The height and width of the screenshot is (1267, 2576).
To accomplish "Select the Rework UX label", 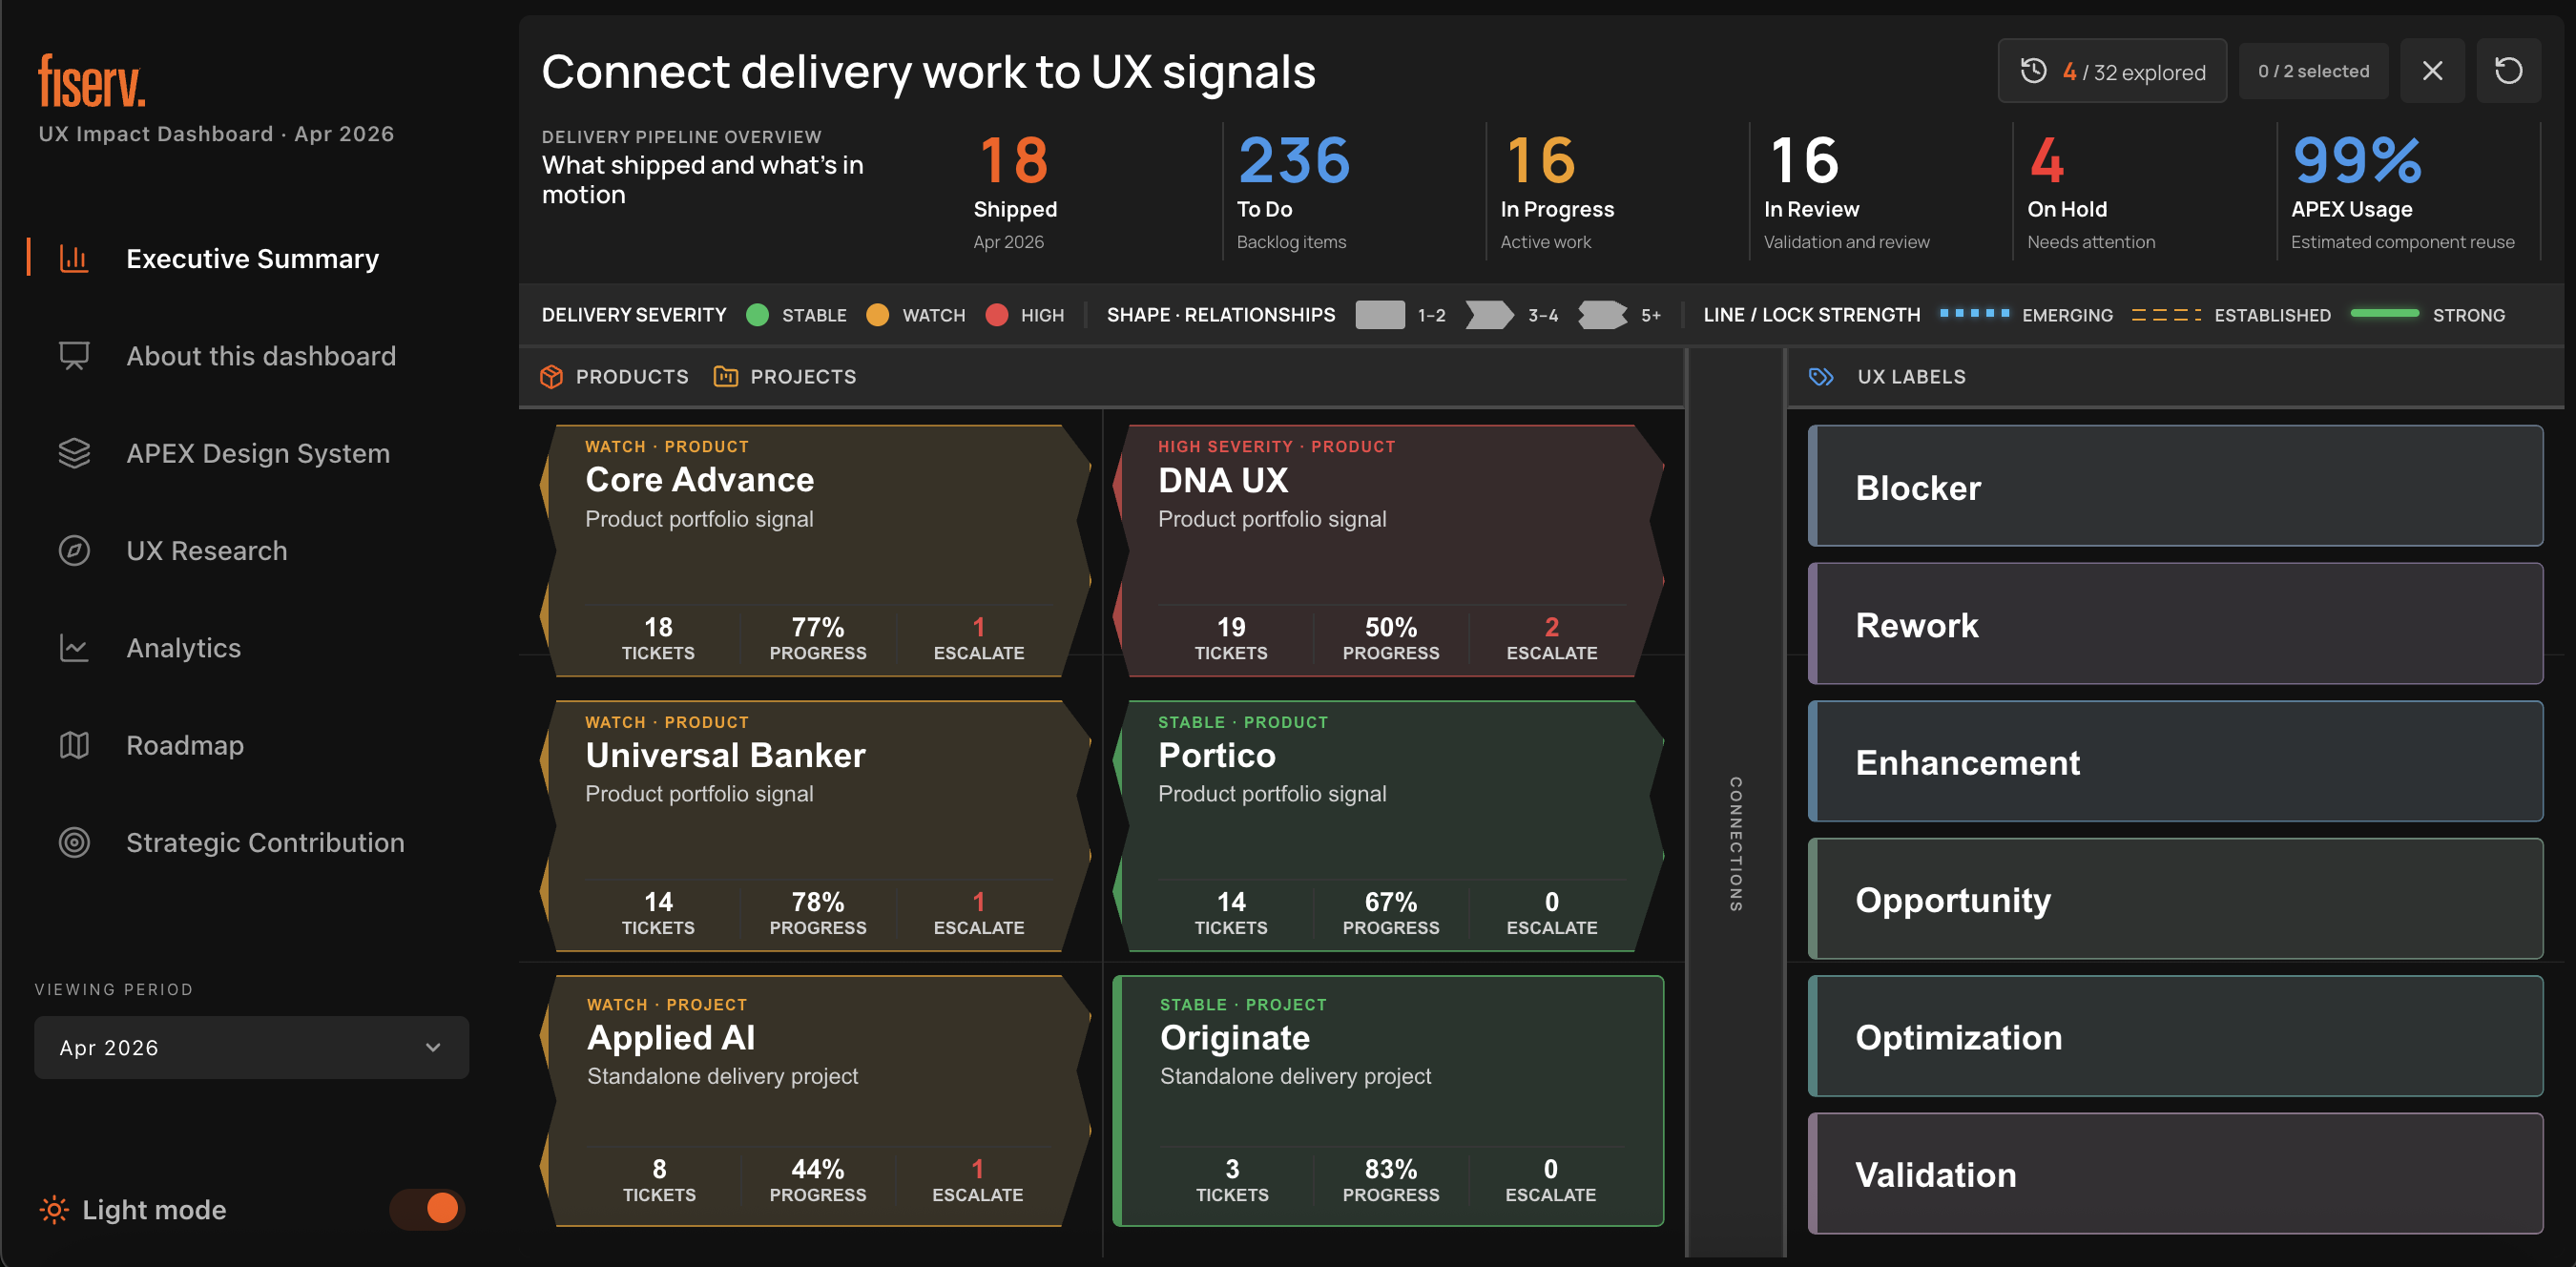I will pos(2175,624).
